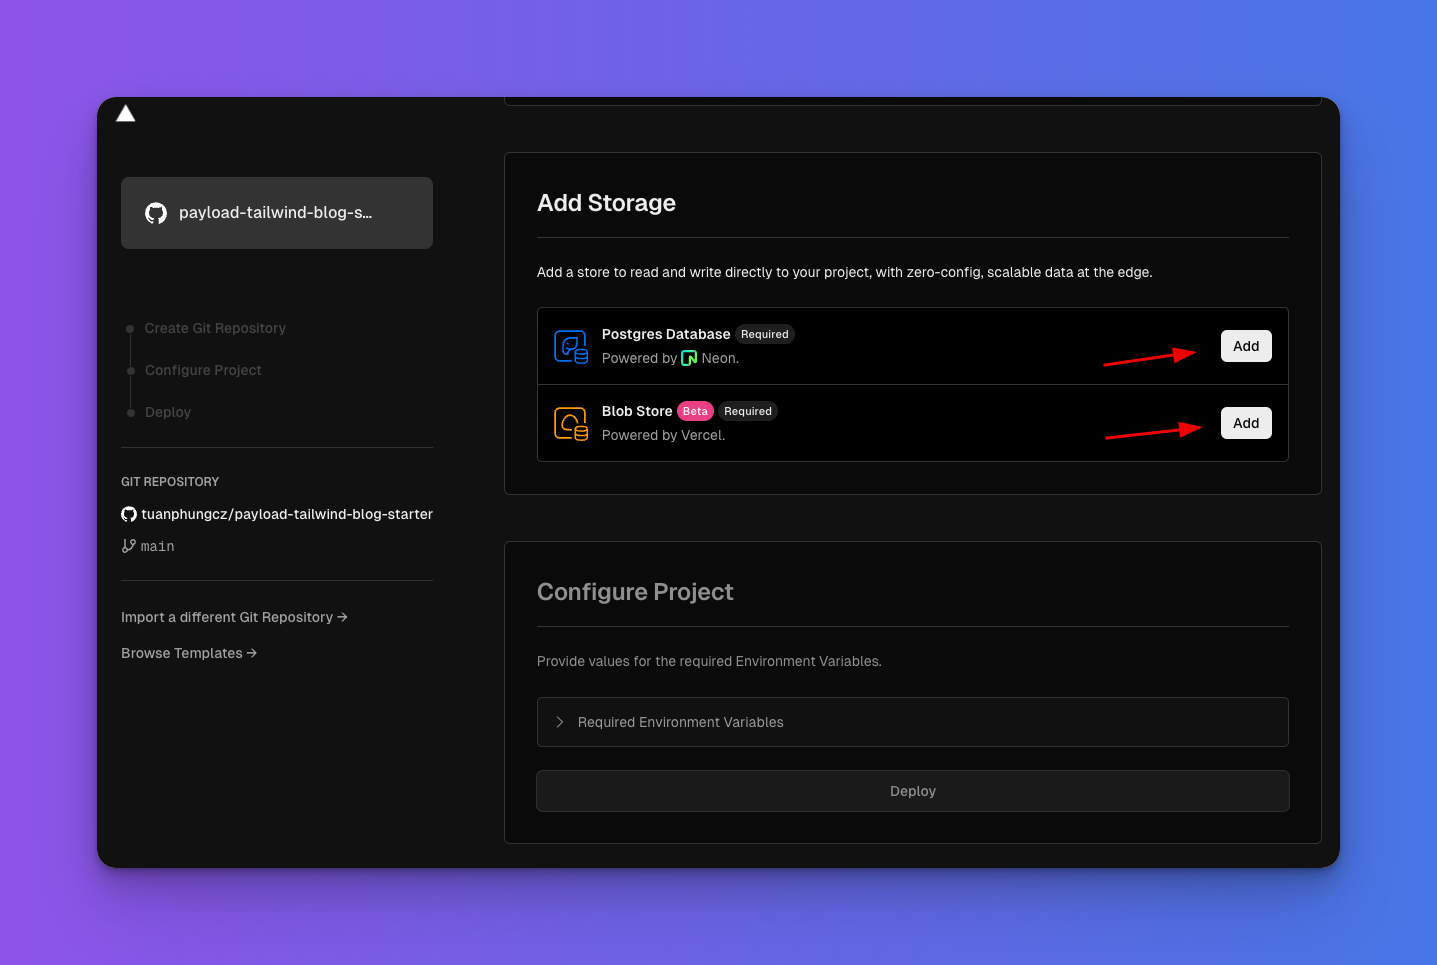Click the Blob Store storage icon
This screenshot has width=1437, height=965.
[x=571, y=424]
